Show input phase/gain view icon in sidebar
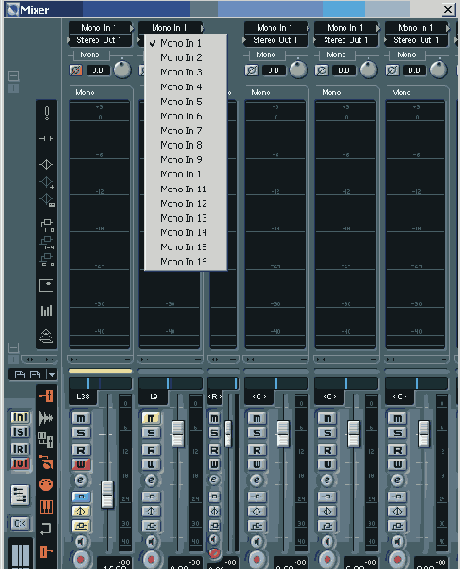The height and width of the screenshot is (569, 460). (x=46, y=113)
